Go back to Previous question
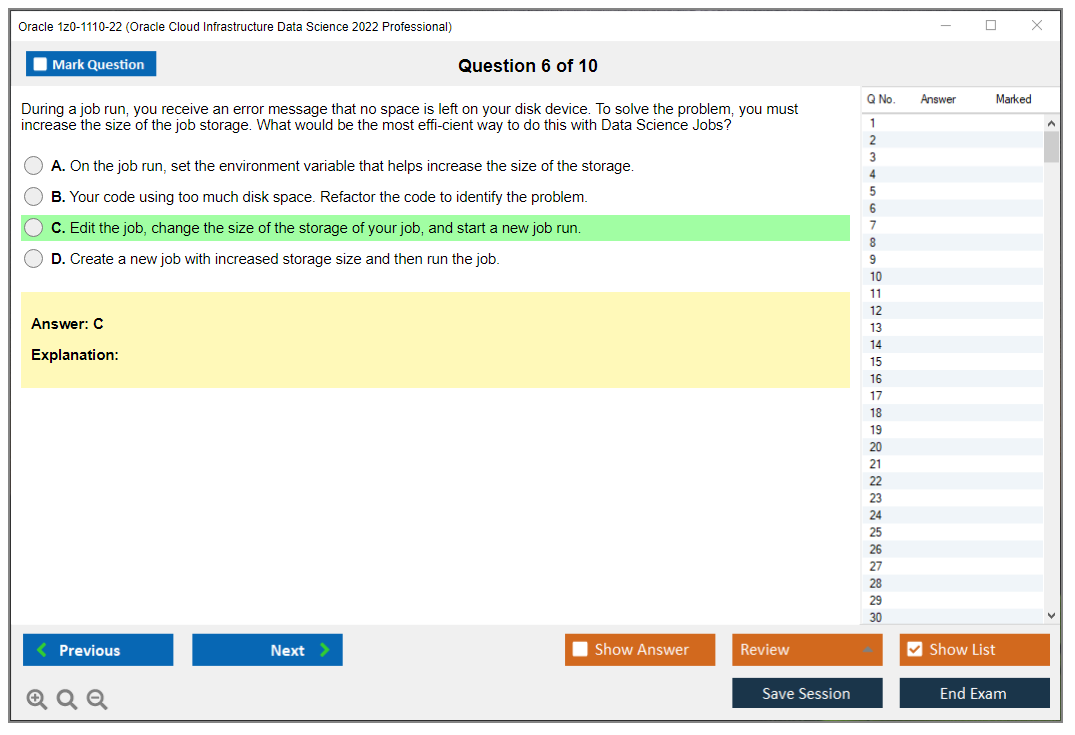The image size is (1075, 735). coord(98,650)
